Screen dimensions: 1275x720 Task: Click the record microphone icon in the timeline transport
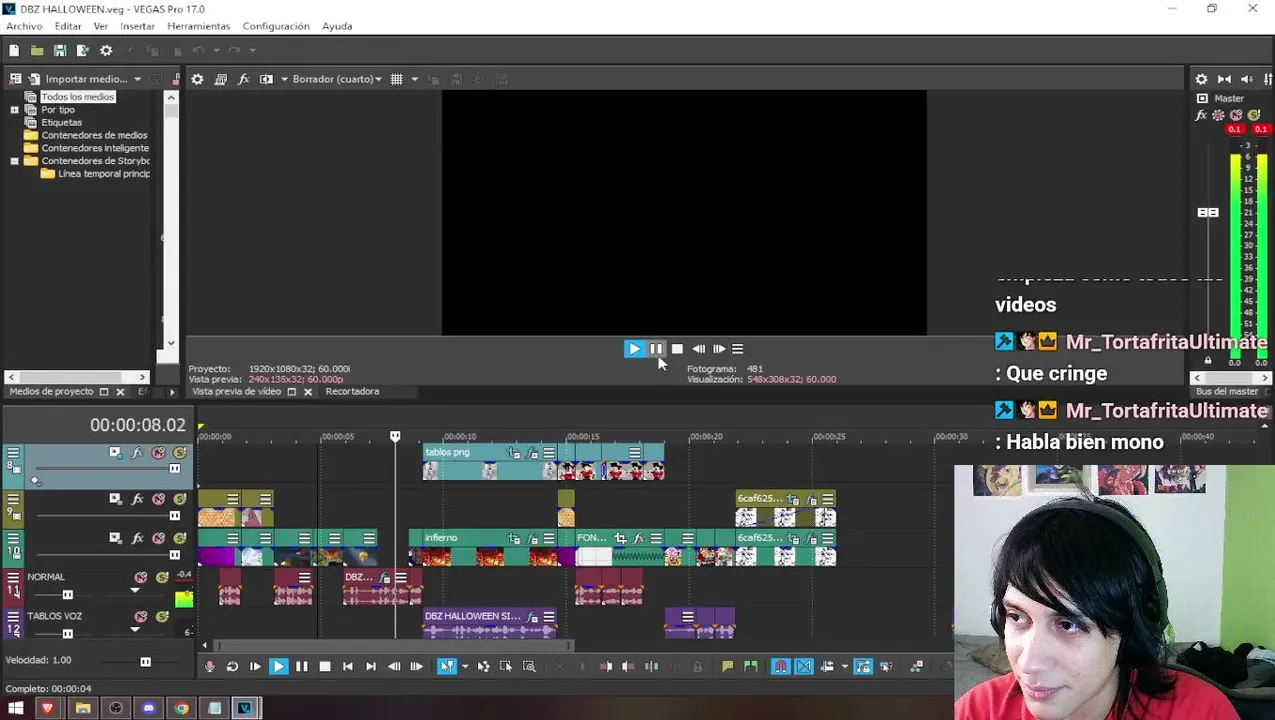click(209, 667)
